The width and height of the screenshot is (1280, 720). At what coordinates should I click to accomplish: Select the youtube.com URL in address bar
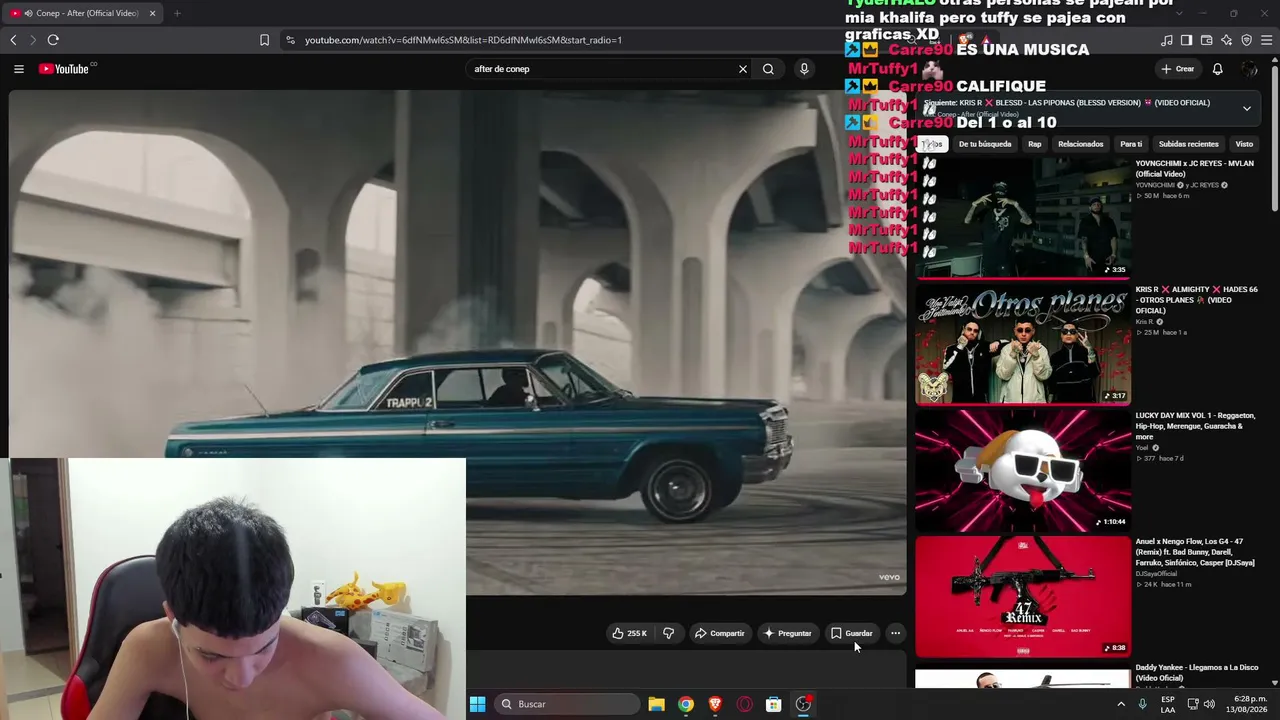(x=463, y=40)
